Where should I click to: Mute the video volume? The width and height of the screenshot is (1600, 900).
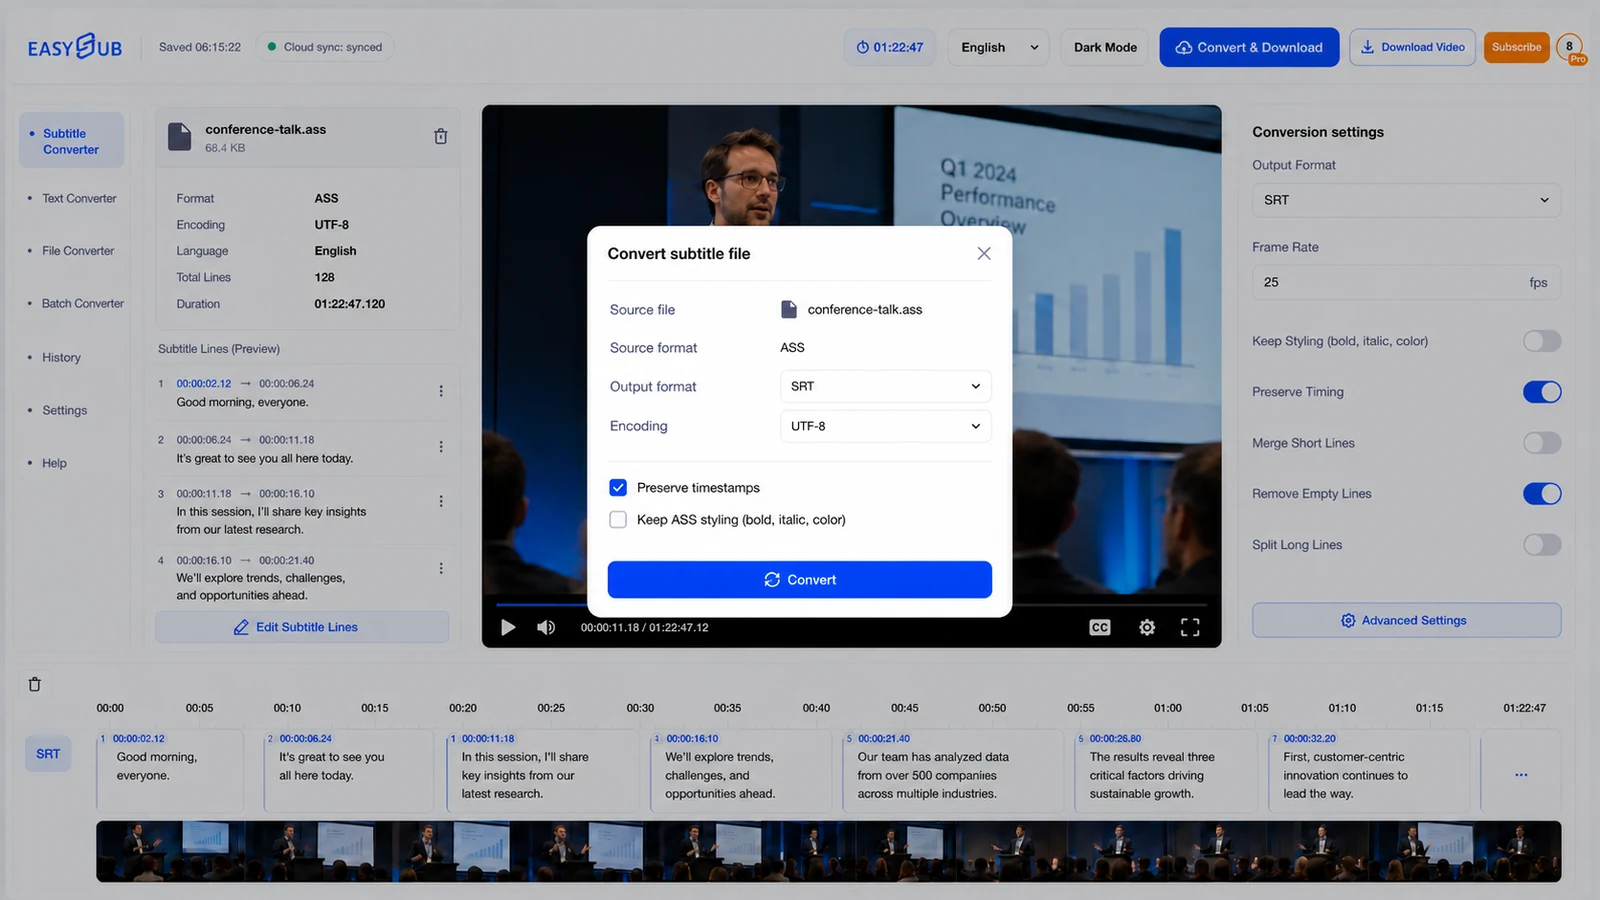pyautogui.click(x=546, y=627)
